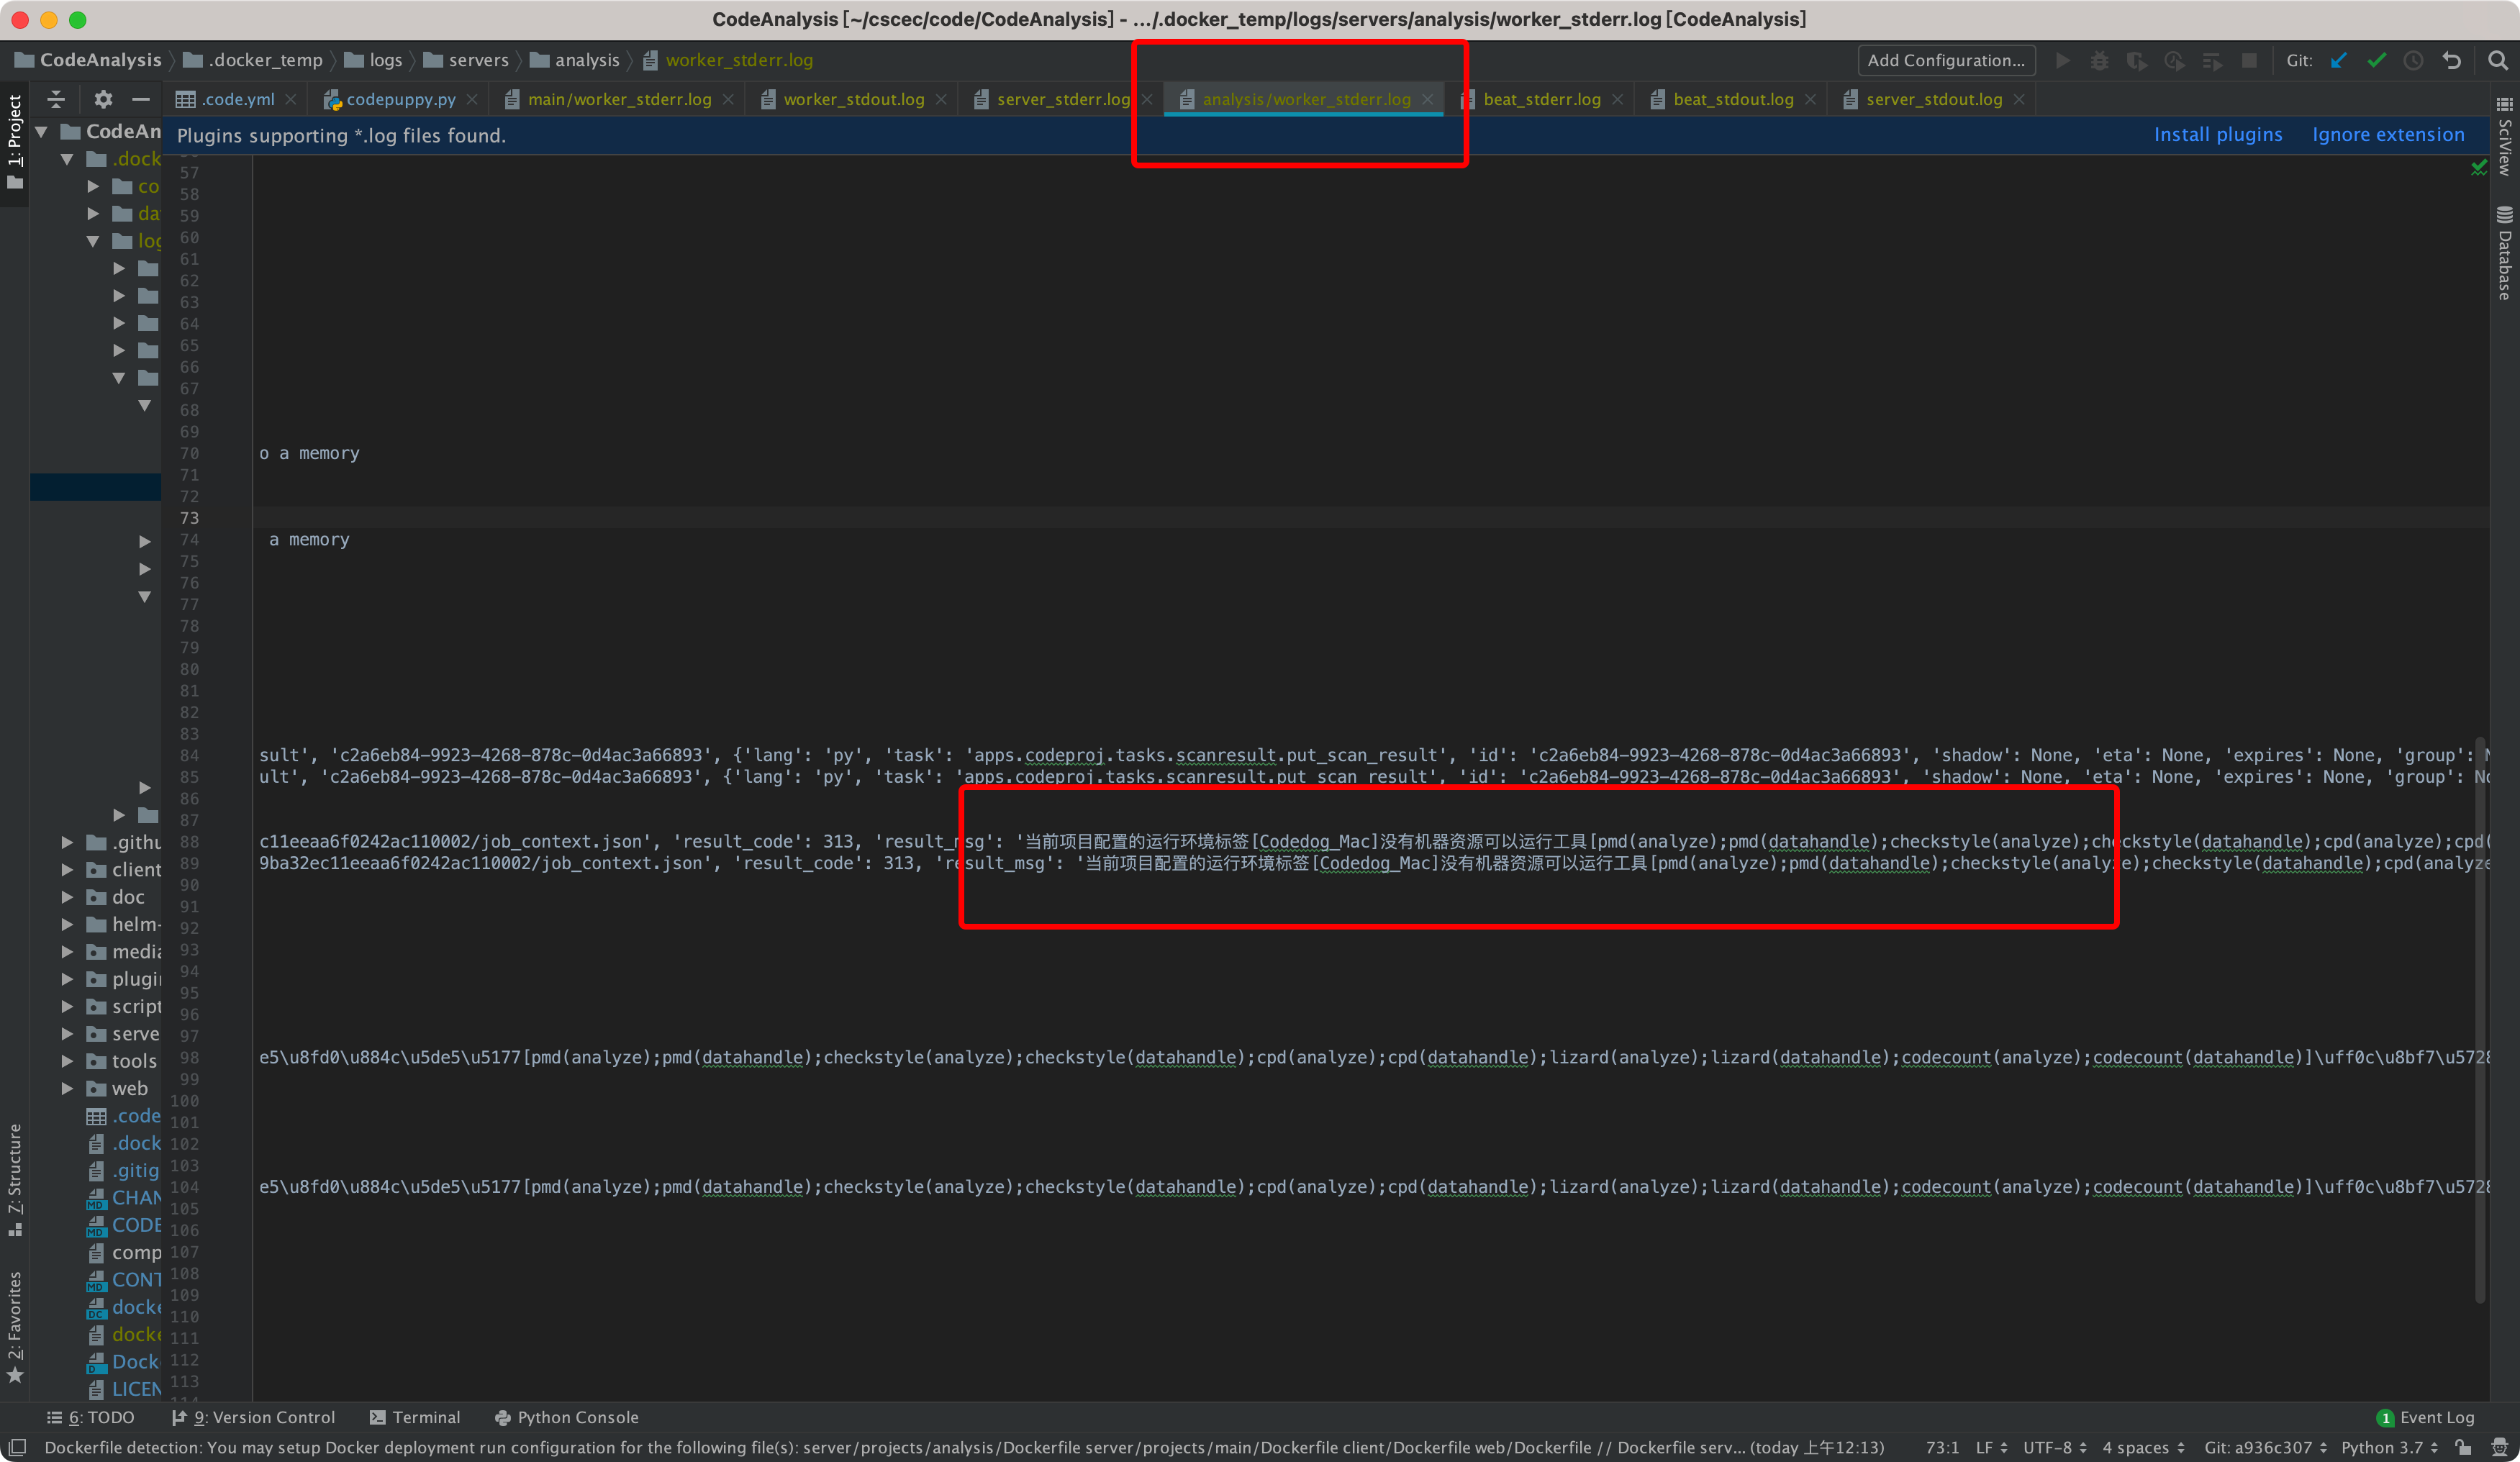The height and width of the screenshot is (1462, 2520).
Task: Click the Install plugins link
Action: coord(2218,134)
